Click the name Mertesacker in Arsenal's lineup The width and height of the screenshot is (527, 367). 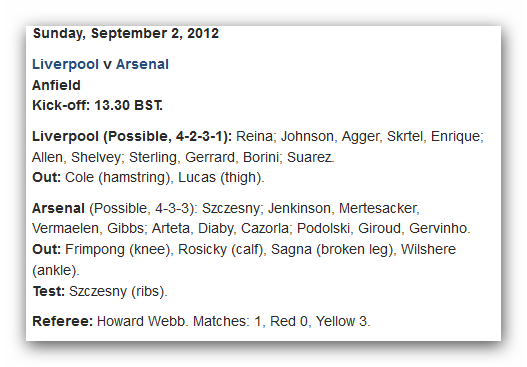coord(379,208)
